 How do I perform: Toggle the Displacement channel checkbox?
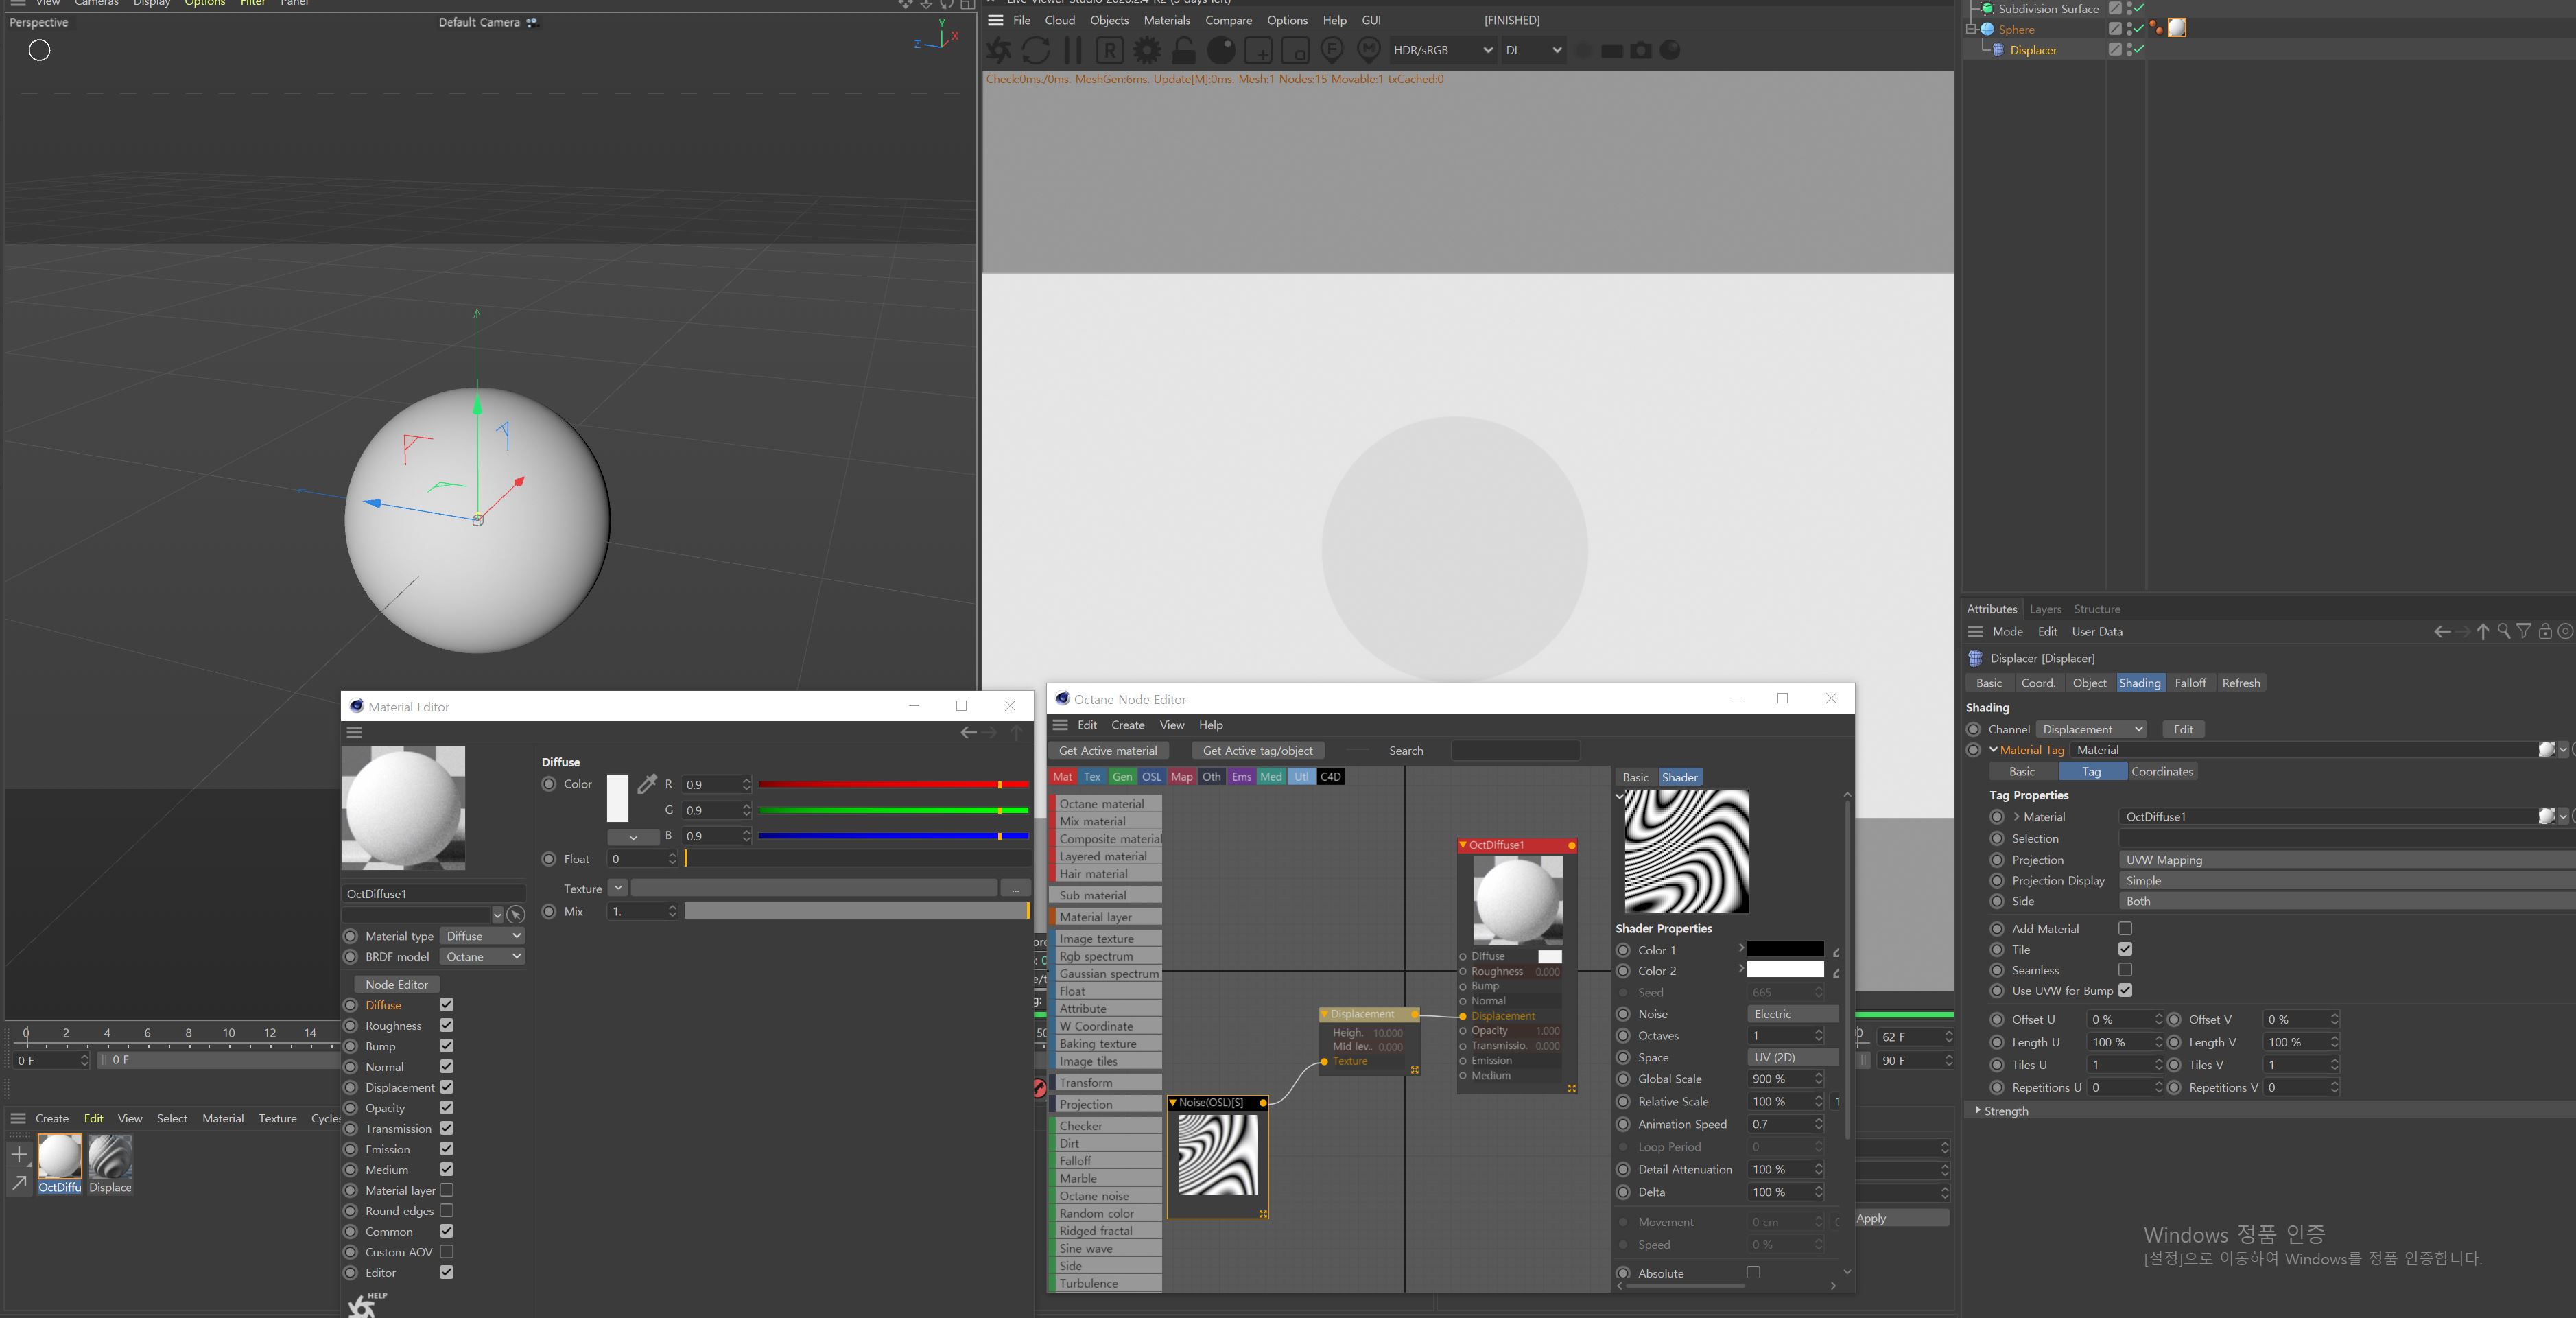click(446, 1087)
